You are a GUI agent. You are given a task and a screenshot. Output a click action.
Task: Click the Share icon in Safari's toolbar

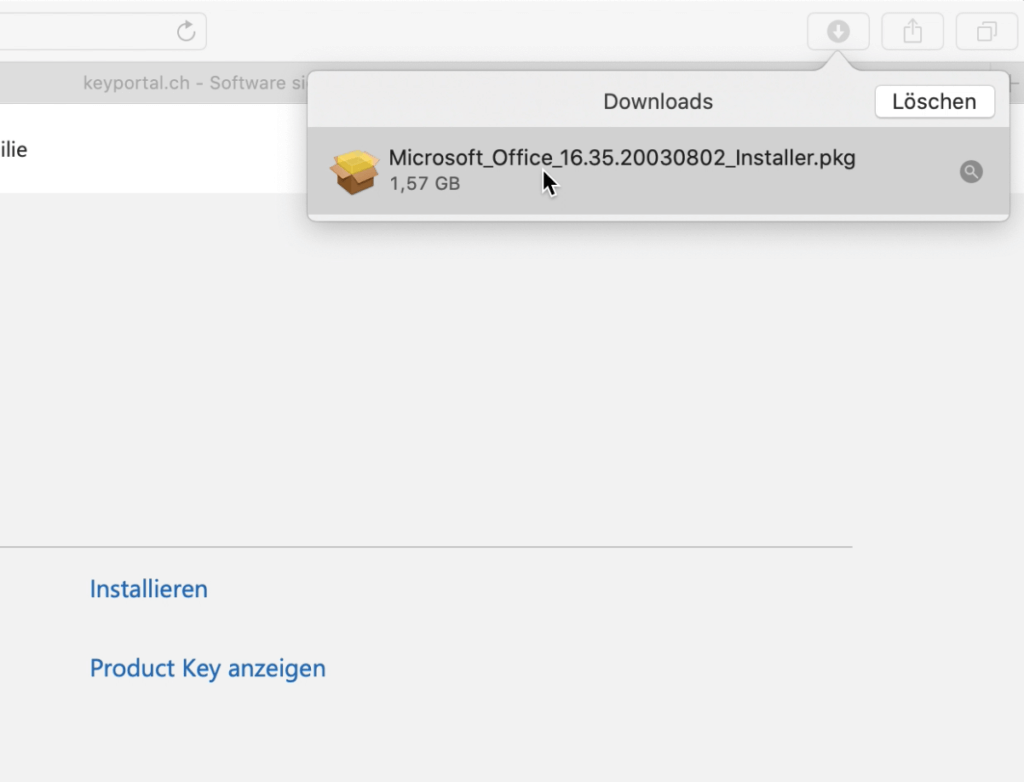(x=911, y=30)
